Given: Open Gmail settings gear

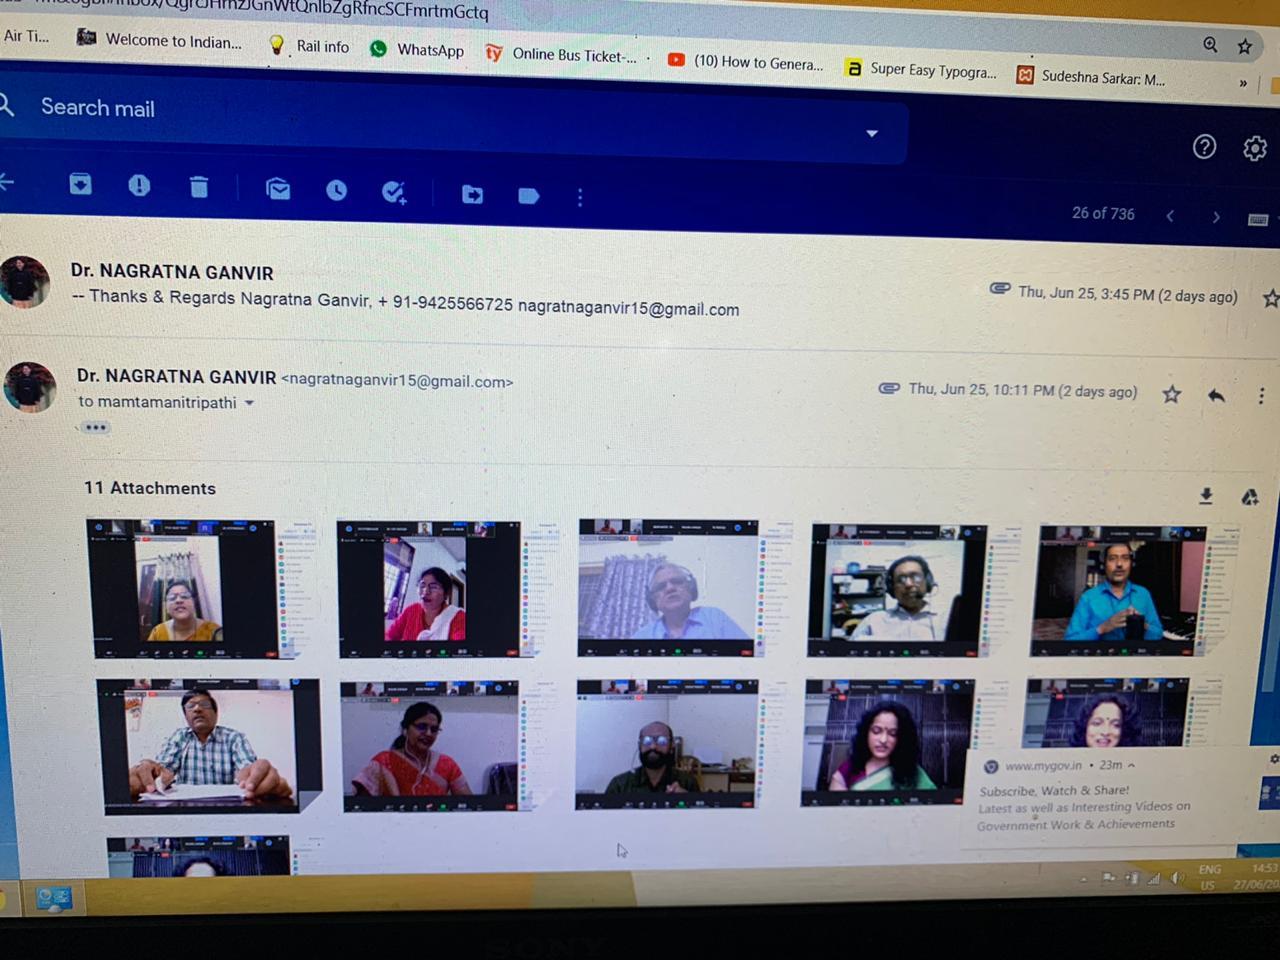Looking at the screenshot, I should (1254, 149).
